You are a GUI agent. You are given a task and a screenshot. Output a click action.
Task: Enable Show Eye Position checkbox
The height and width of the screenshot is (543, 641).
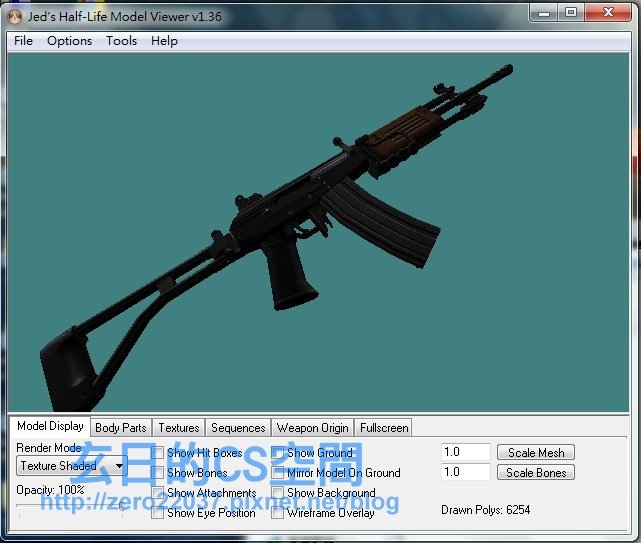click(157, 513)
